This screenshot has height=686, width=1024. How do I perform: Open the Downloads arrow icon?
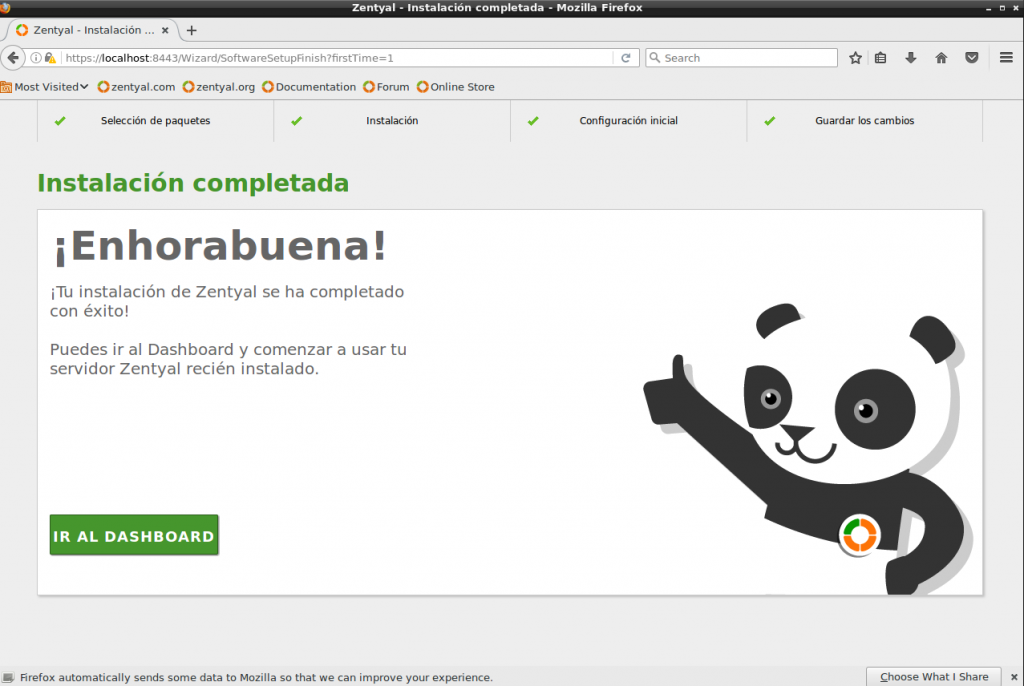pos(910,58)
